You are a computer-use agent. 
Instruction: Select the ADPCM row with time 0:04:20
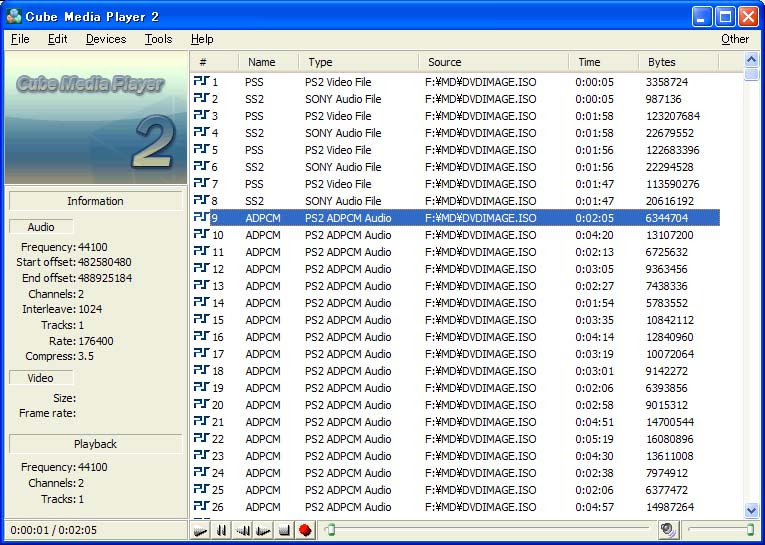[x=456, y=235]
